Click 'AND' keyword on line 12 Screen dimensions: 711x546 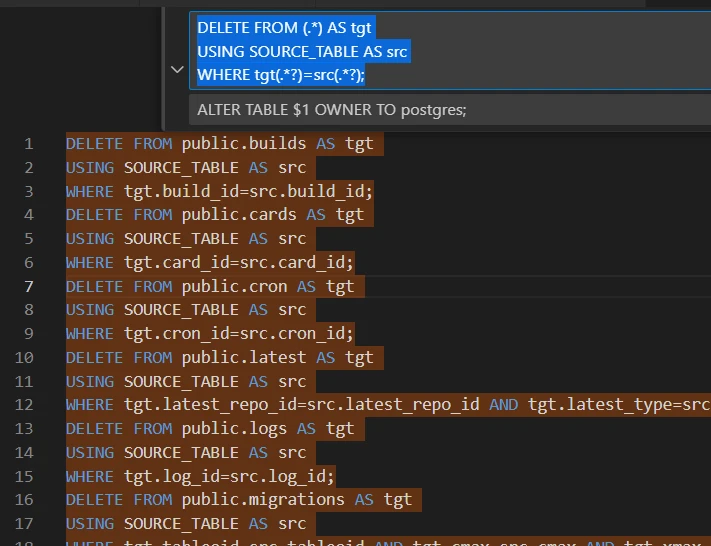pyautogui.click(x=503, y=405)
